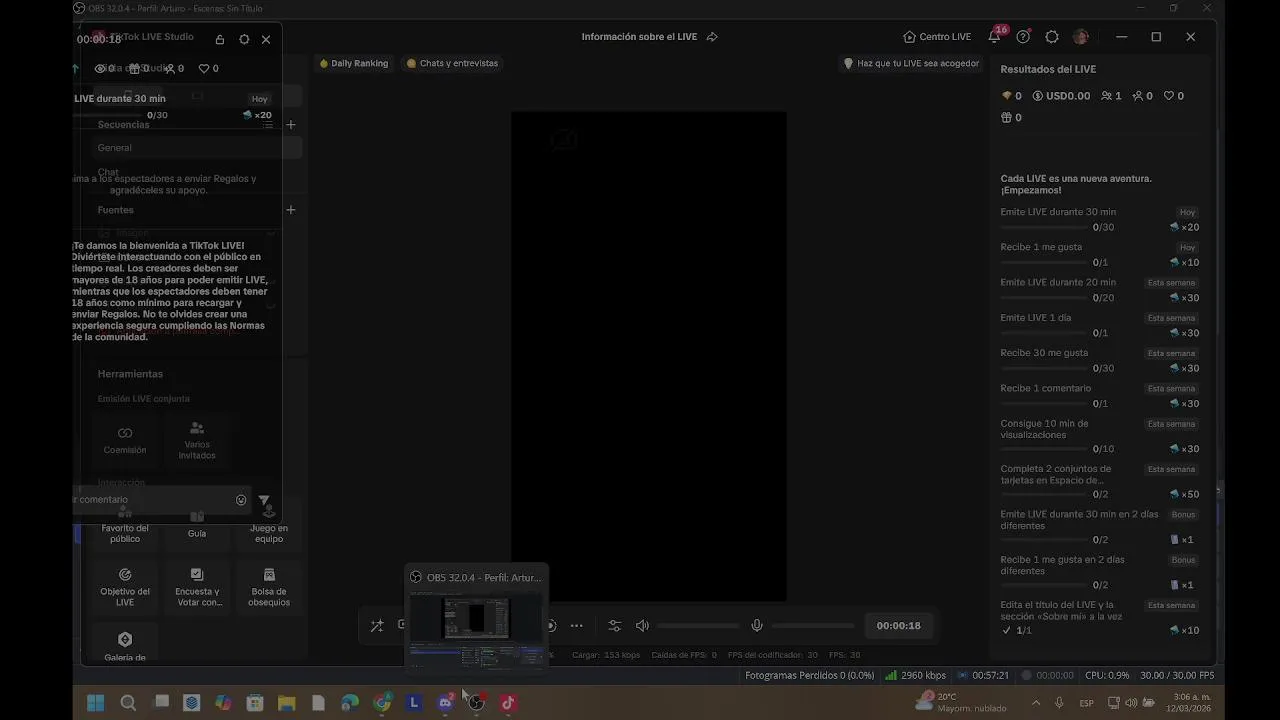The image size is (1280, 720).
Task: Open the Varios invitados tool
Action: click(x=197, y=440)
